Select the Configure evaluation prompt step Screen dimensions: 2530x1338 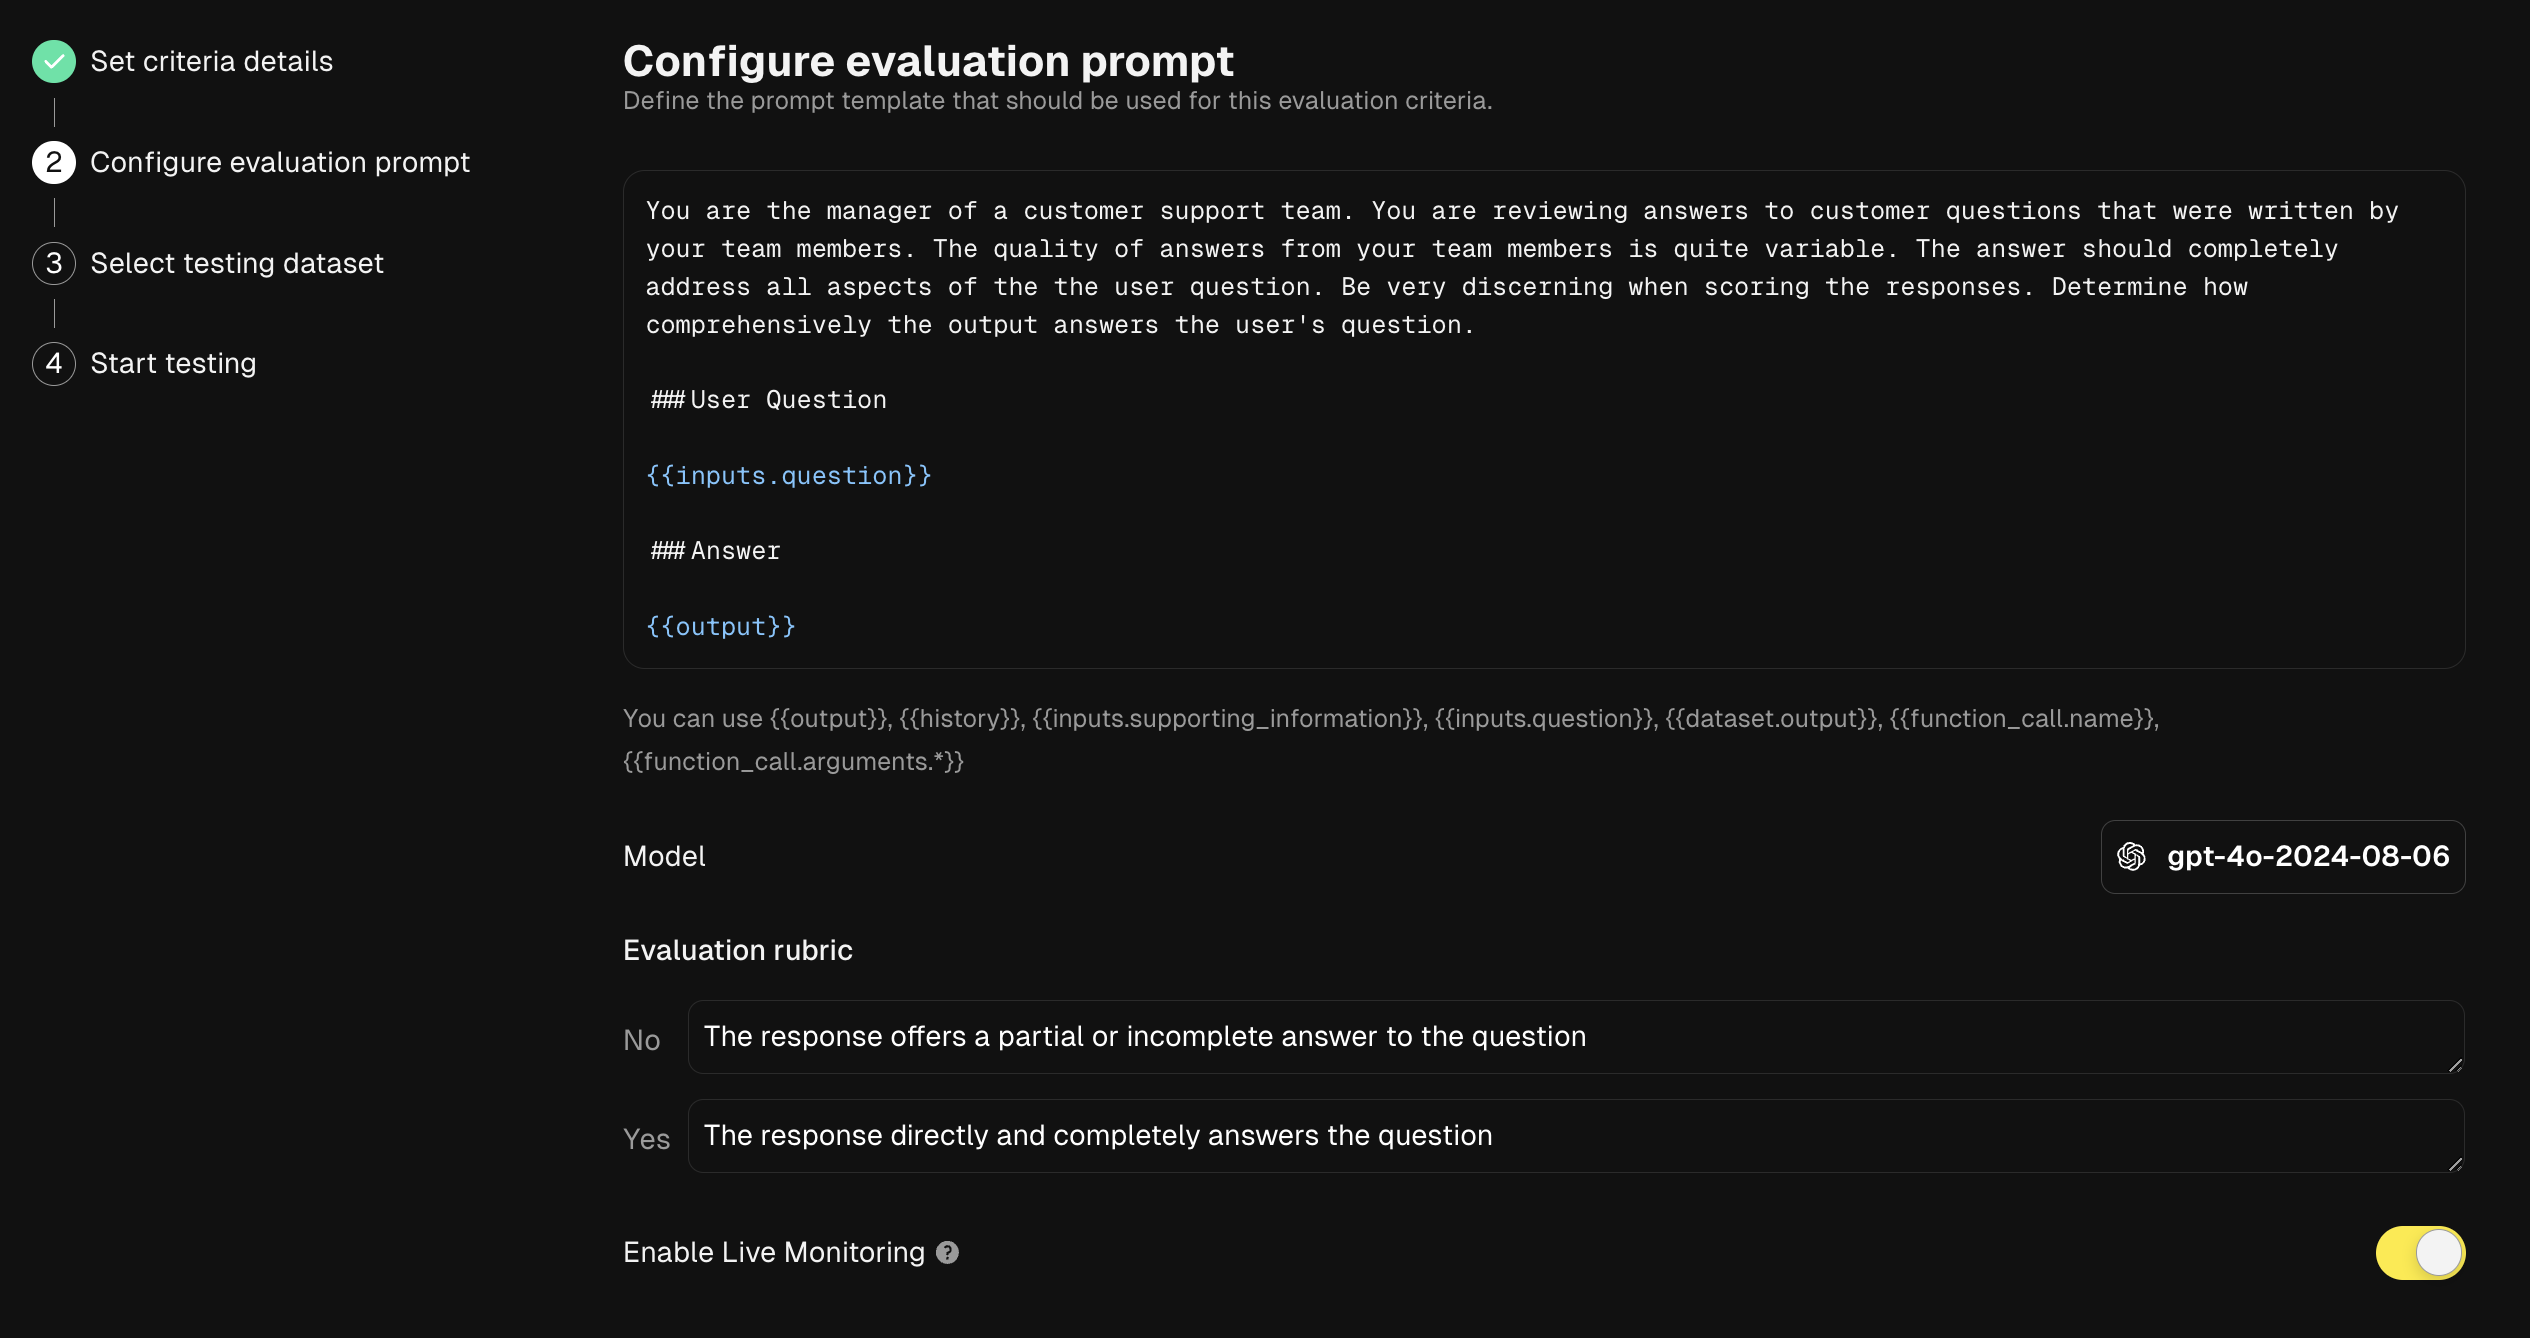(x=280, y=162)
